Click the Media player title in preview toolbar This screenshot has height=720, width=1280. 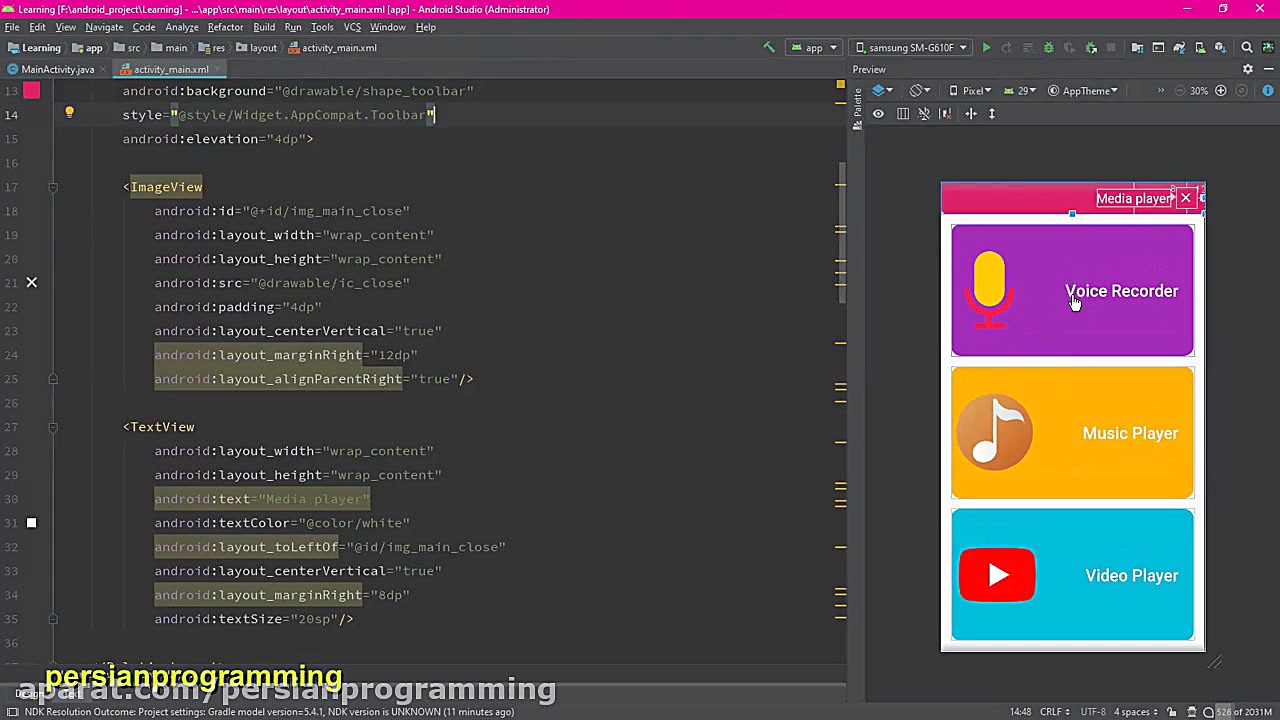pos(1133,198)
